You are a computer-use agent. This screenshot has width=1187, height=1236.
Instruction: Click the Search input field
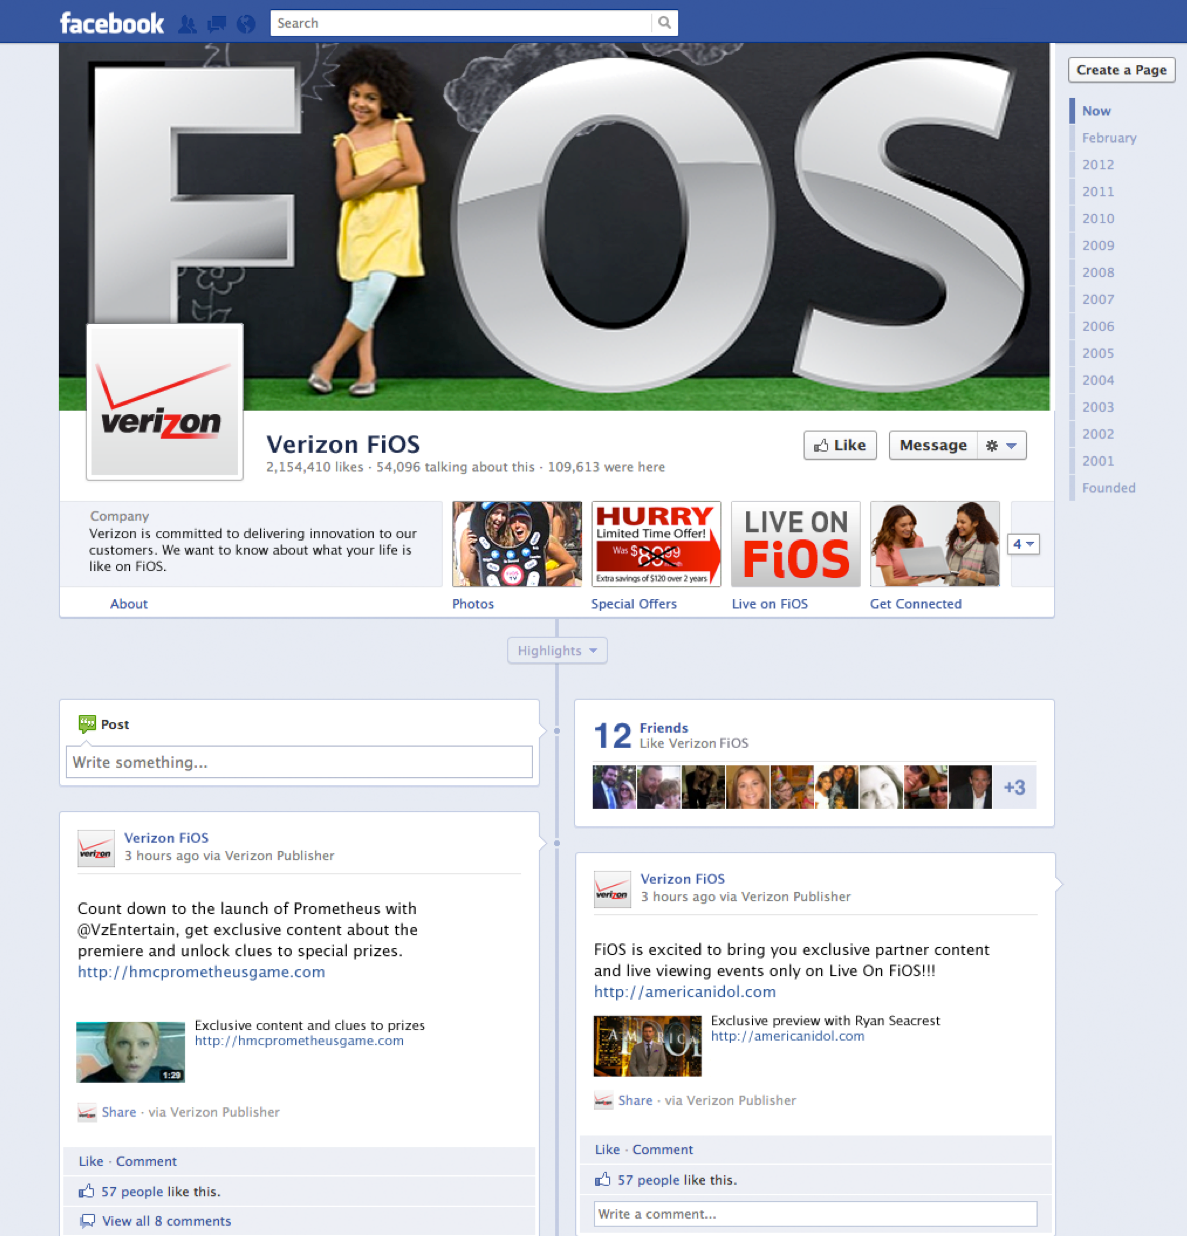(462, 23)
